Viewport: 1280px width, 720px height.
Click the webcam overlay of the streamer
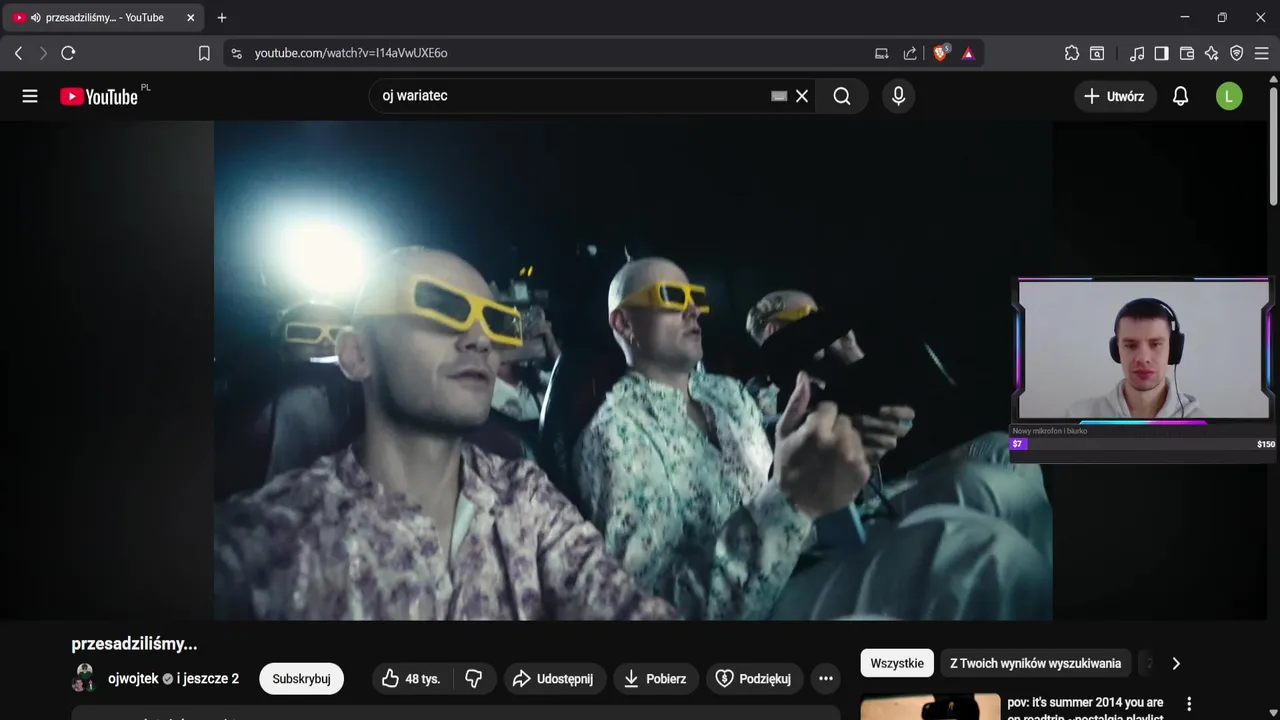point(1143,349)
